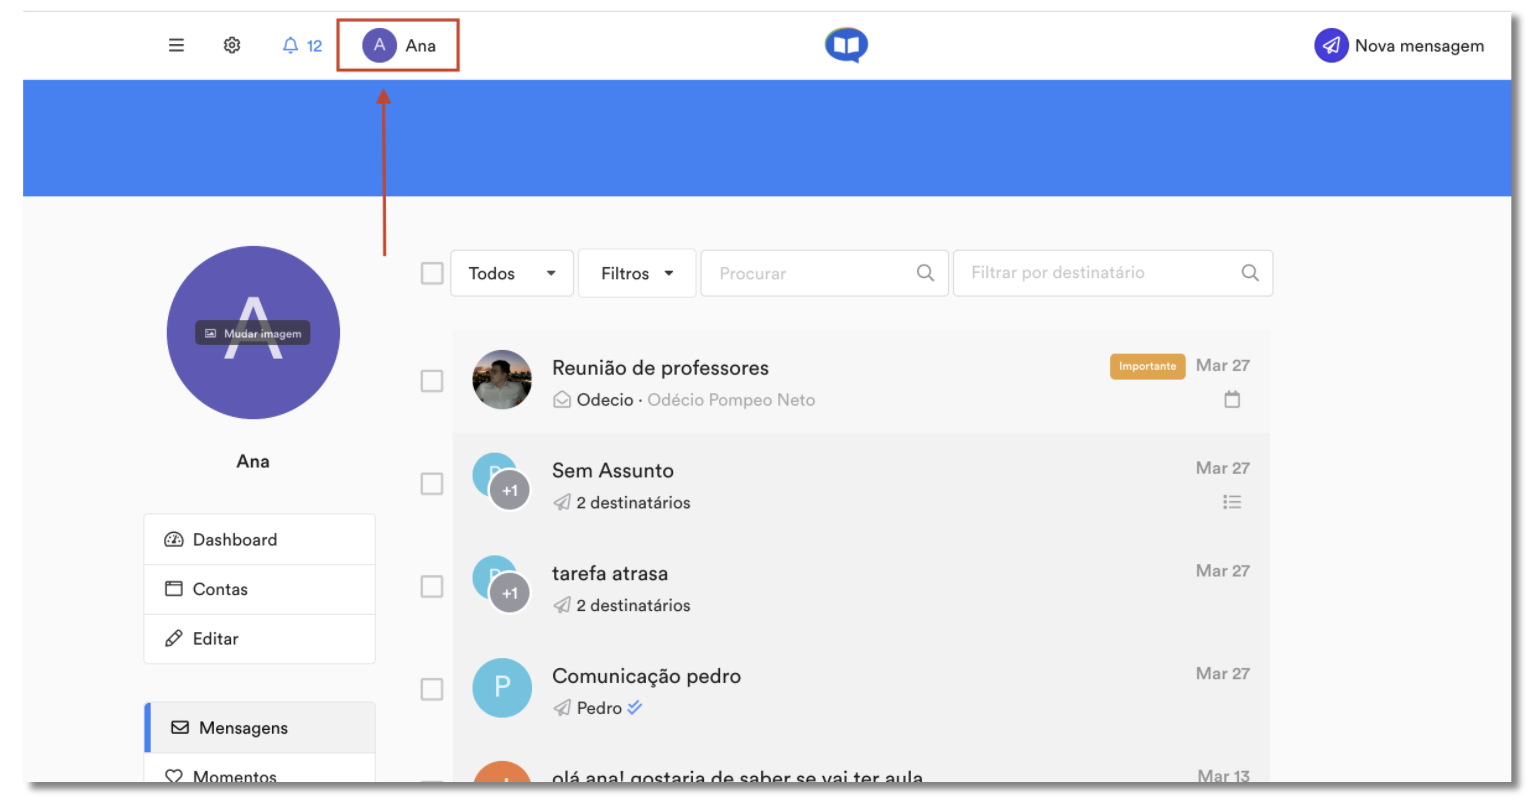Tick the select-all checkbox beside Todos
The width and height of the screenshot is (1530, 800).
(x=432, y=273)
